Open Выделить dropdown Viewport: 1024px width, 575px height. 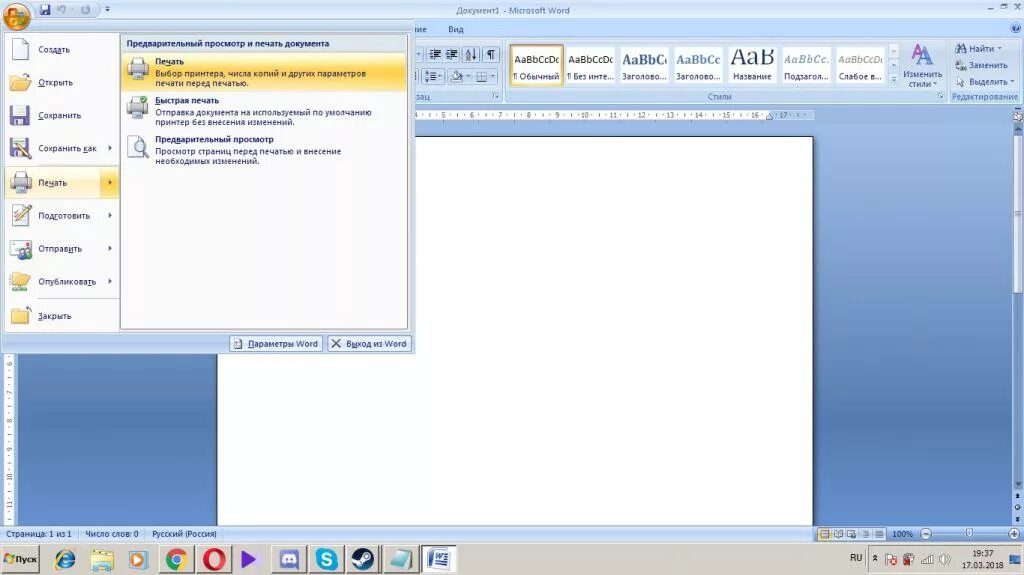985,82
